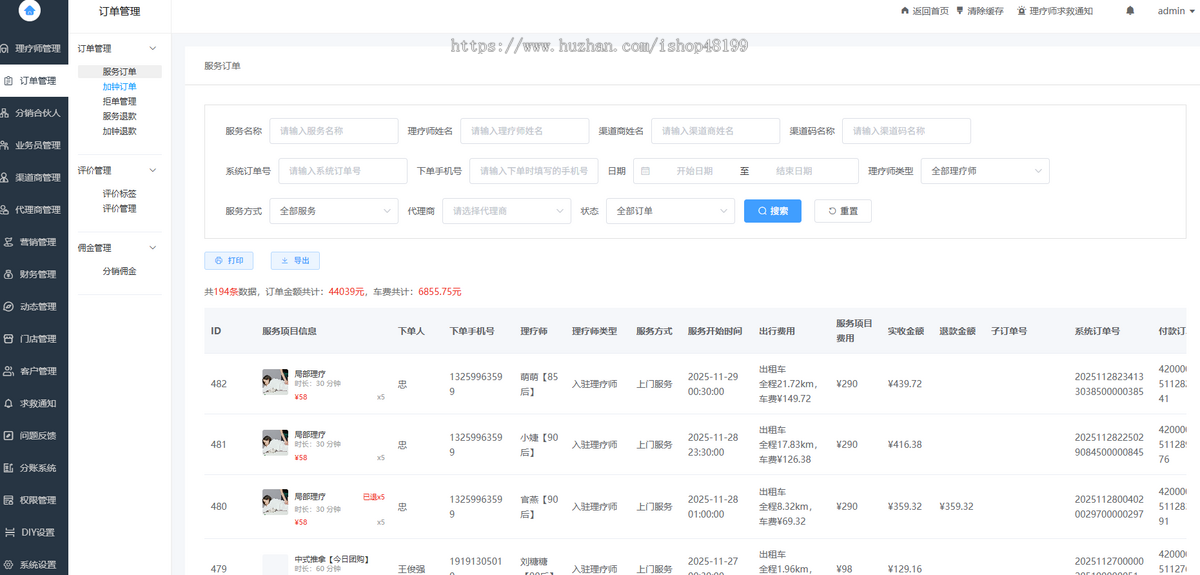This screenshot has height=575, width=1200.
Task: Select 服务订单 submenu item
Action: [x=119, y=72]
